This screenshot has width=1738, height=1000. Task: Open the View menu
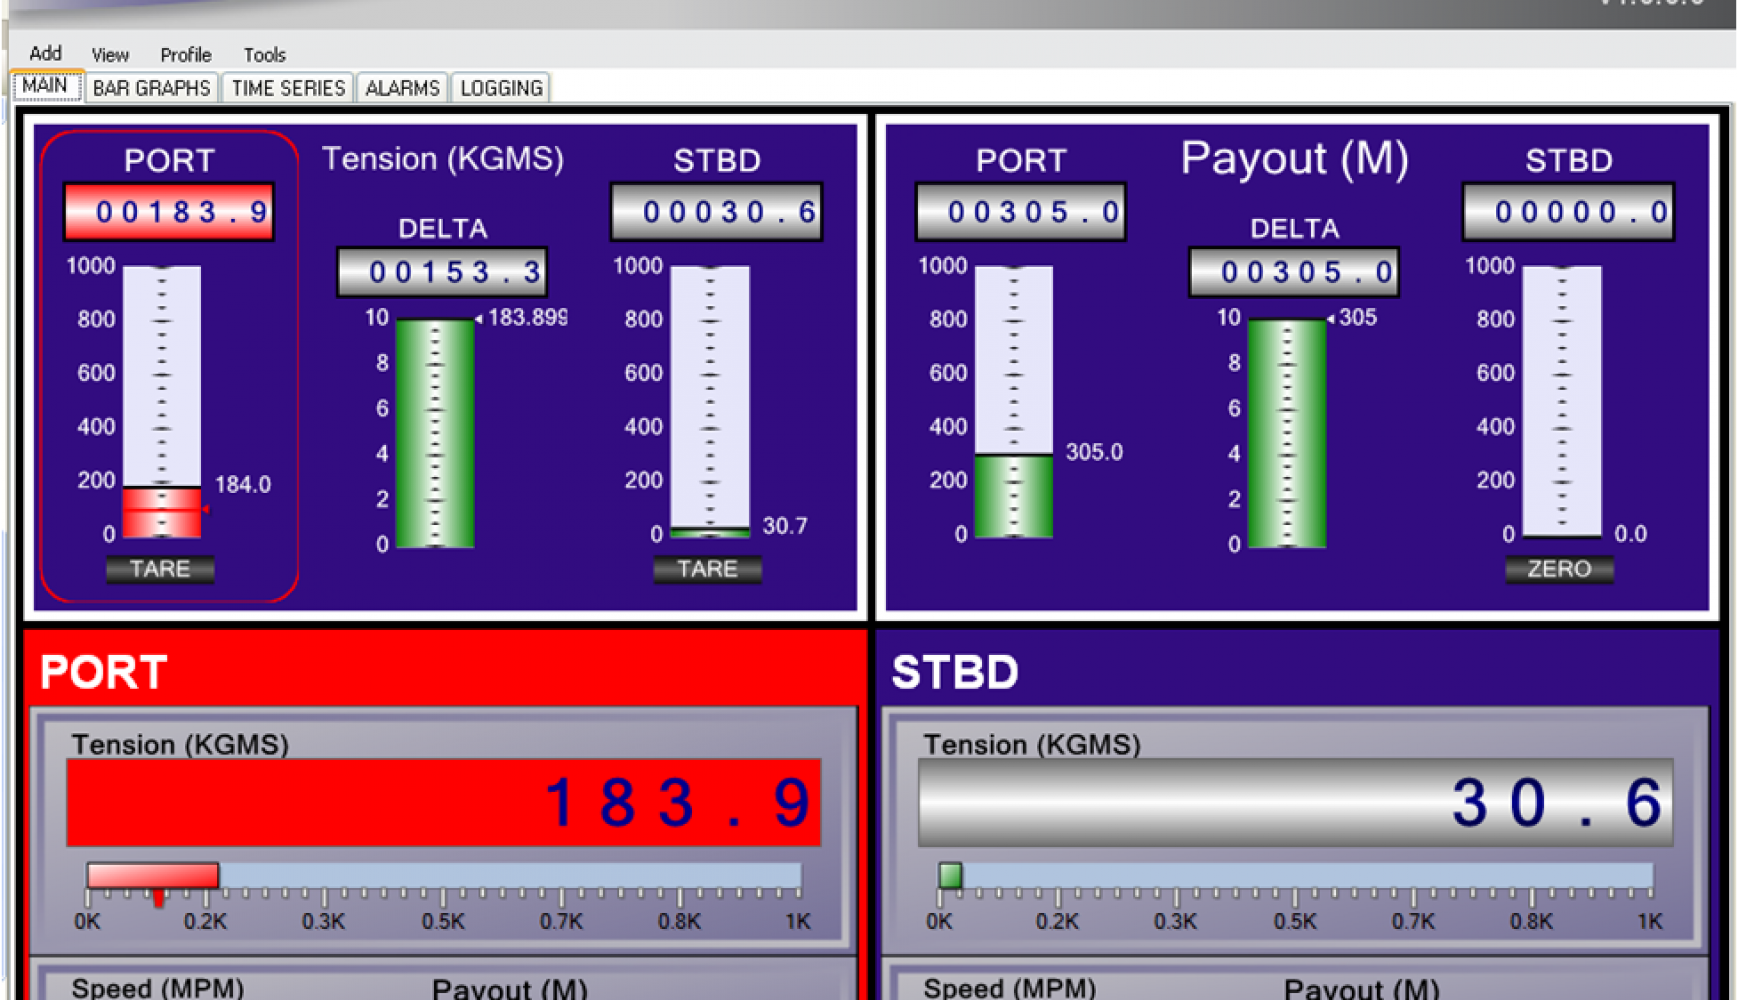(110, 54)
